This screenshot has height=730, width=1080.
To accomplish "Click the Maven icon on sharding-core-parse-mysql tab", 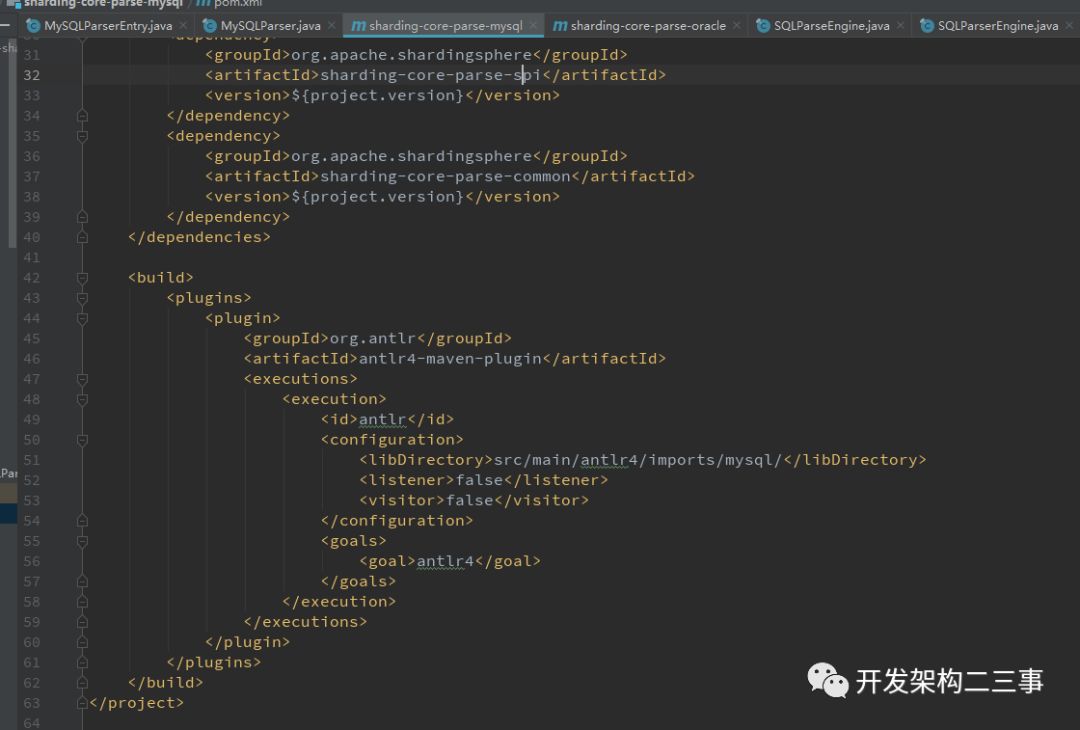I will pyautogui.click(x=358, y=26).
